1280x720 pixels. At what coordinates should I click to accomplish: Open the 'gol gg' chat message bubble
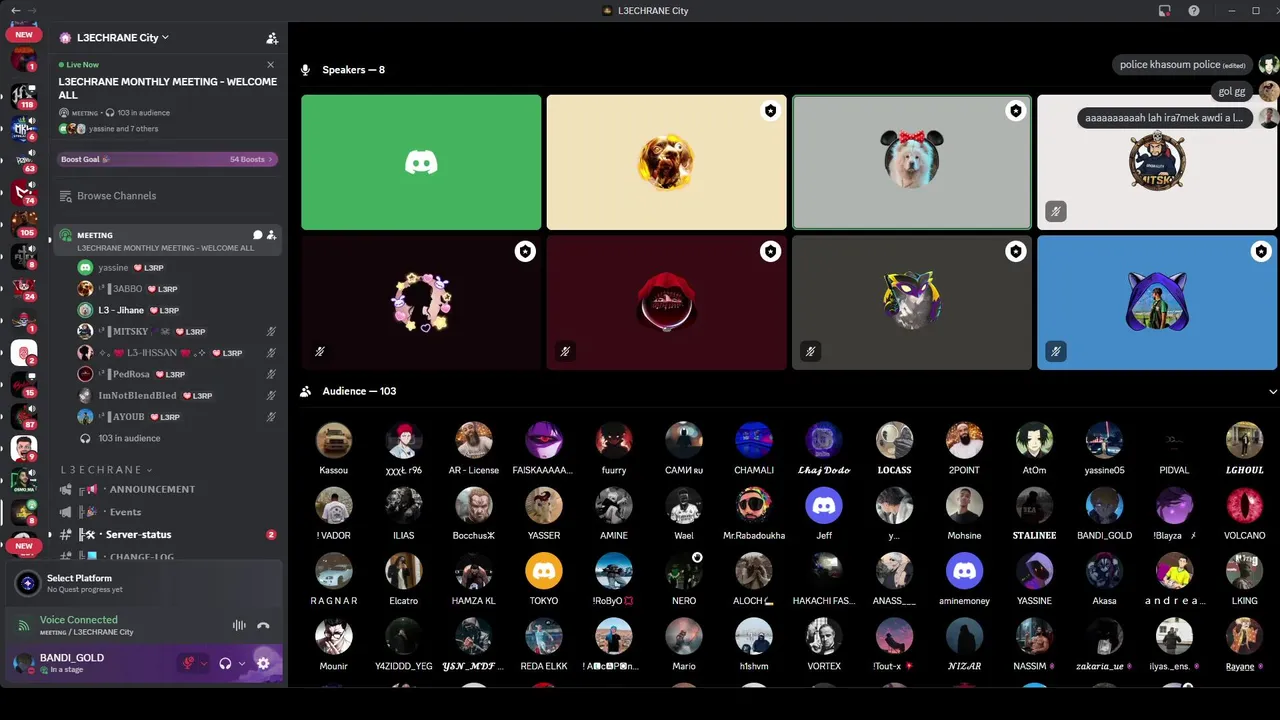tap(1232, 91)
